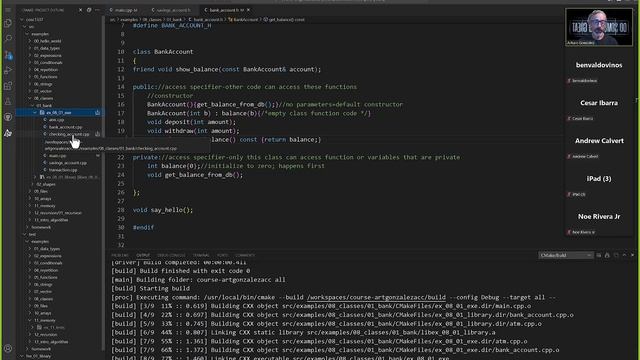Open the Comments panel tab

(x=245, y=255)
